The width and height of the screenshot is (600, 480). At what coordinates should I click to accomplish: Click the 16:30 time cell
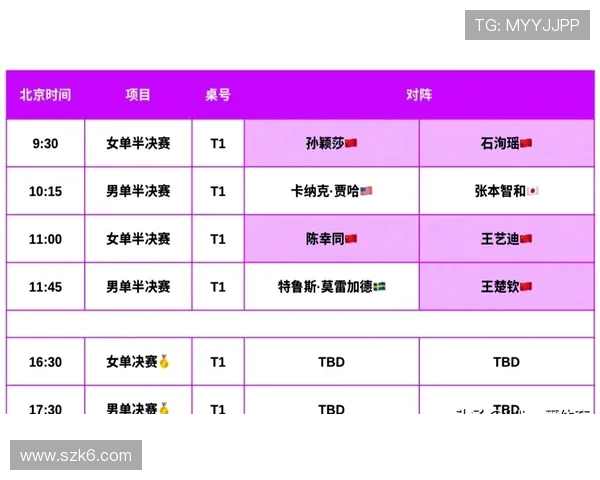tap(45, 362)
